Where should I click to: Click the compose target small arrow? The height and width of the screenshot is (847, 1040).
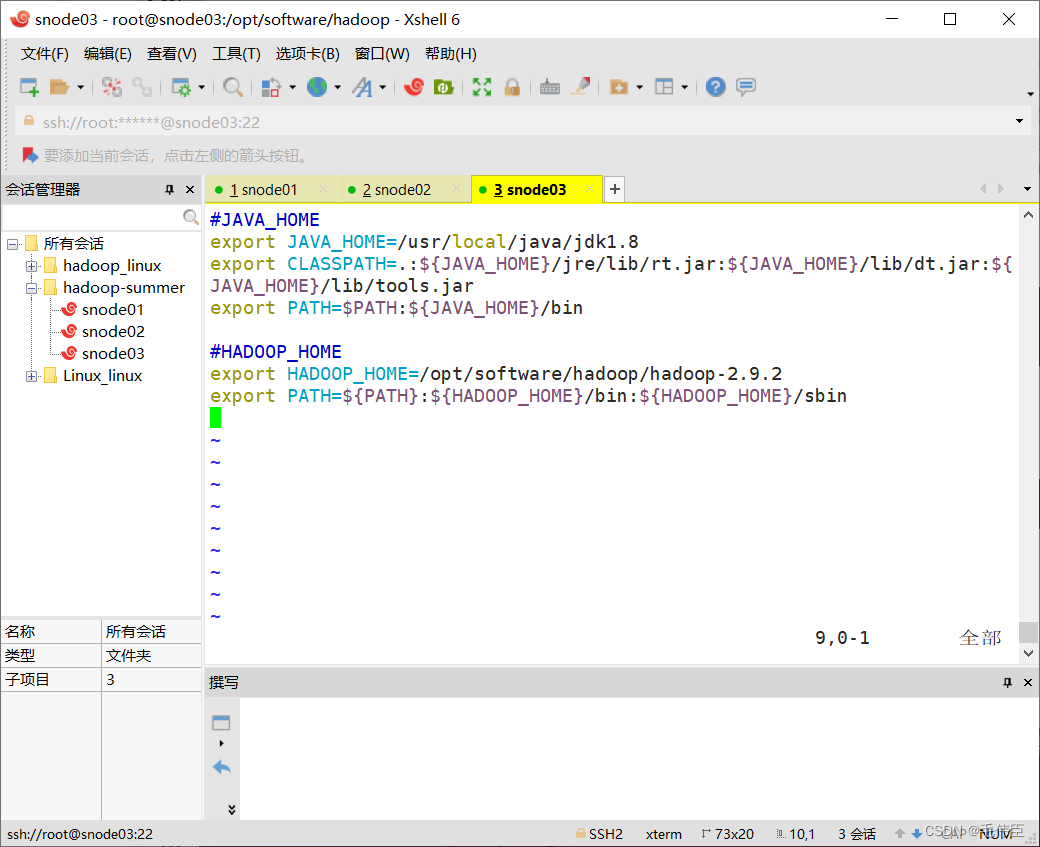[x=222, y=744]
